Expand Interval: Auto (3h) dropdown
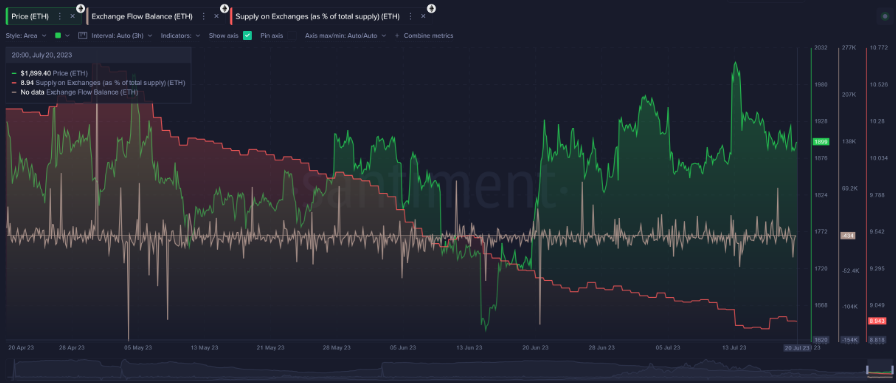The image size is (896, 383). pos(120,35)
